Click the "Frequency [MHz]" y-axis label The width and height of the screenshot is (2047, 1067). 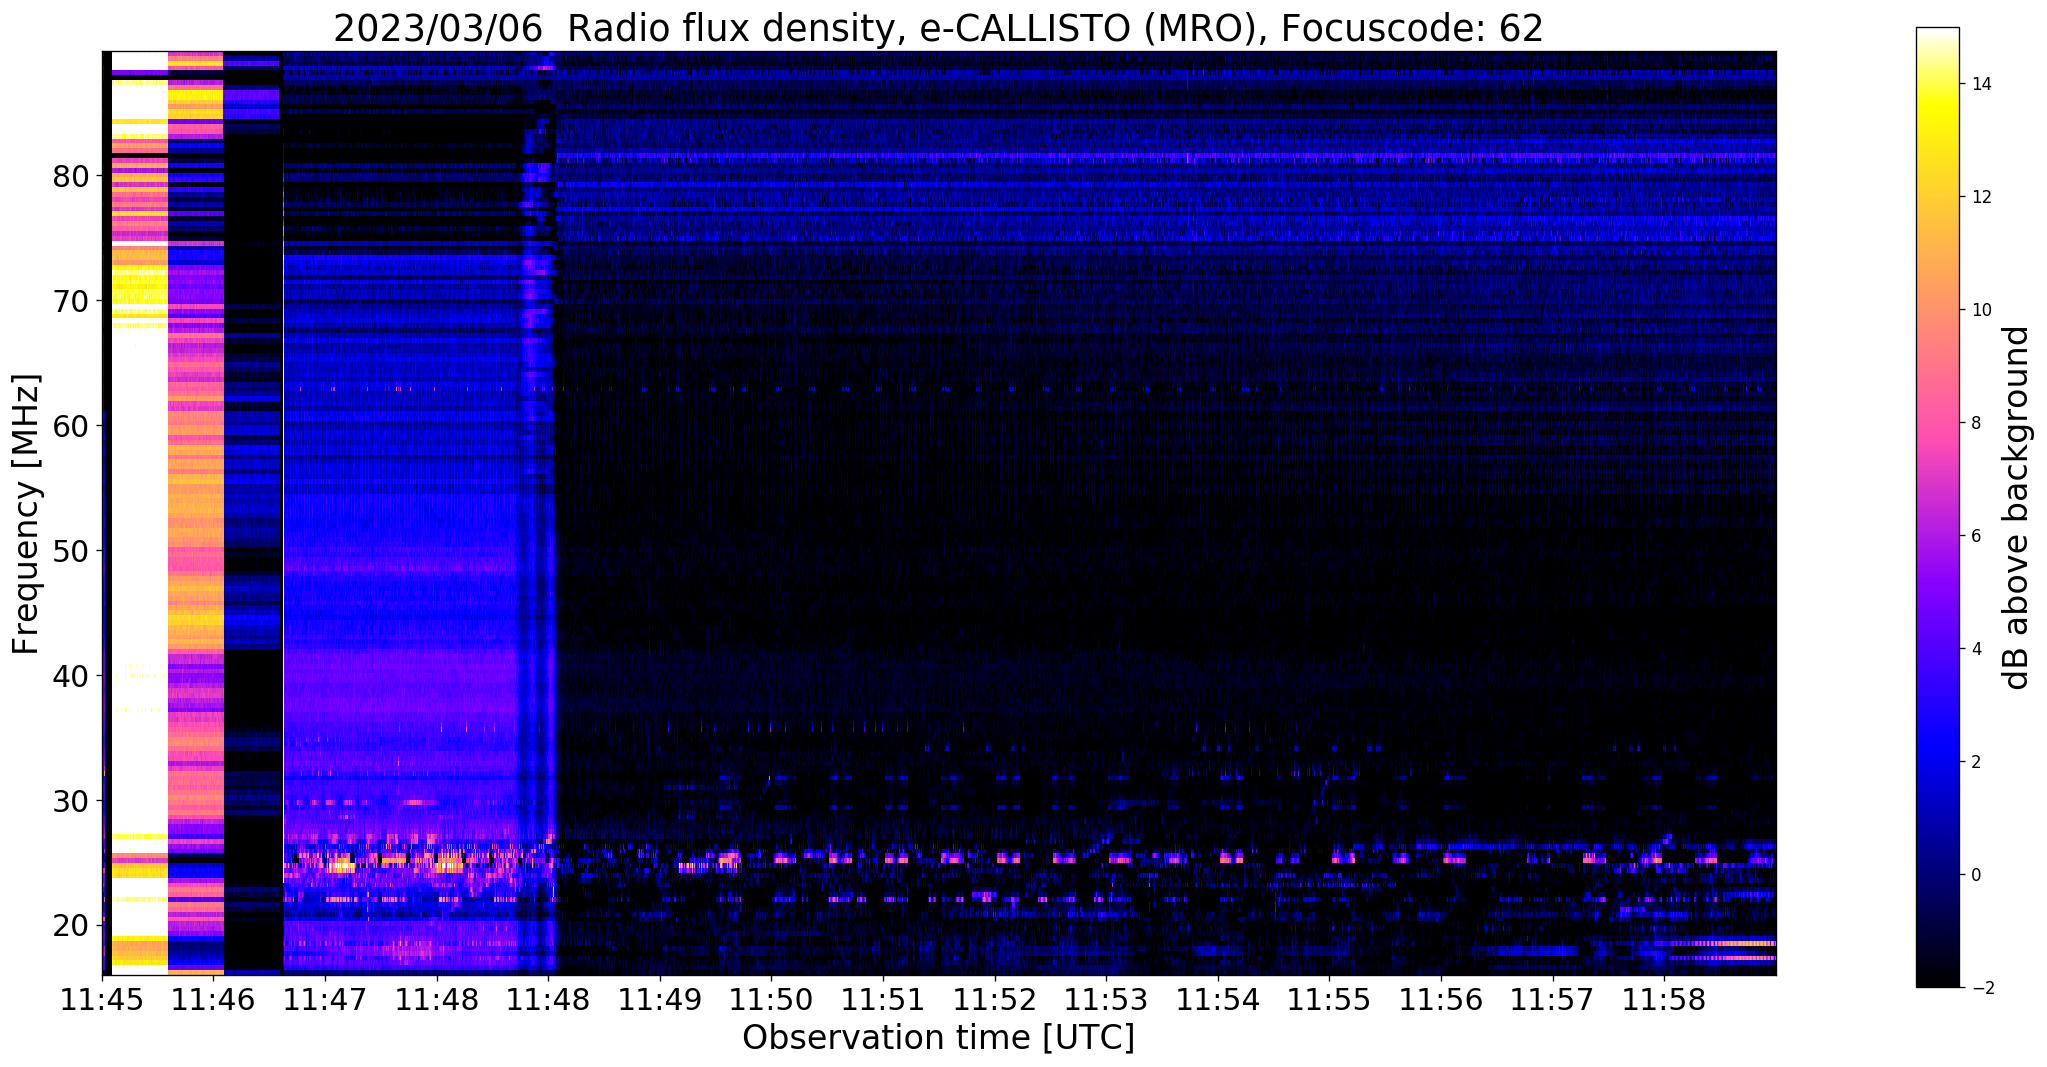[x=27, y=513]
